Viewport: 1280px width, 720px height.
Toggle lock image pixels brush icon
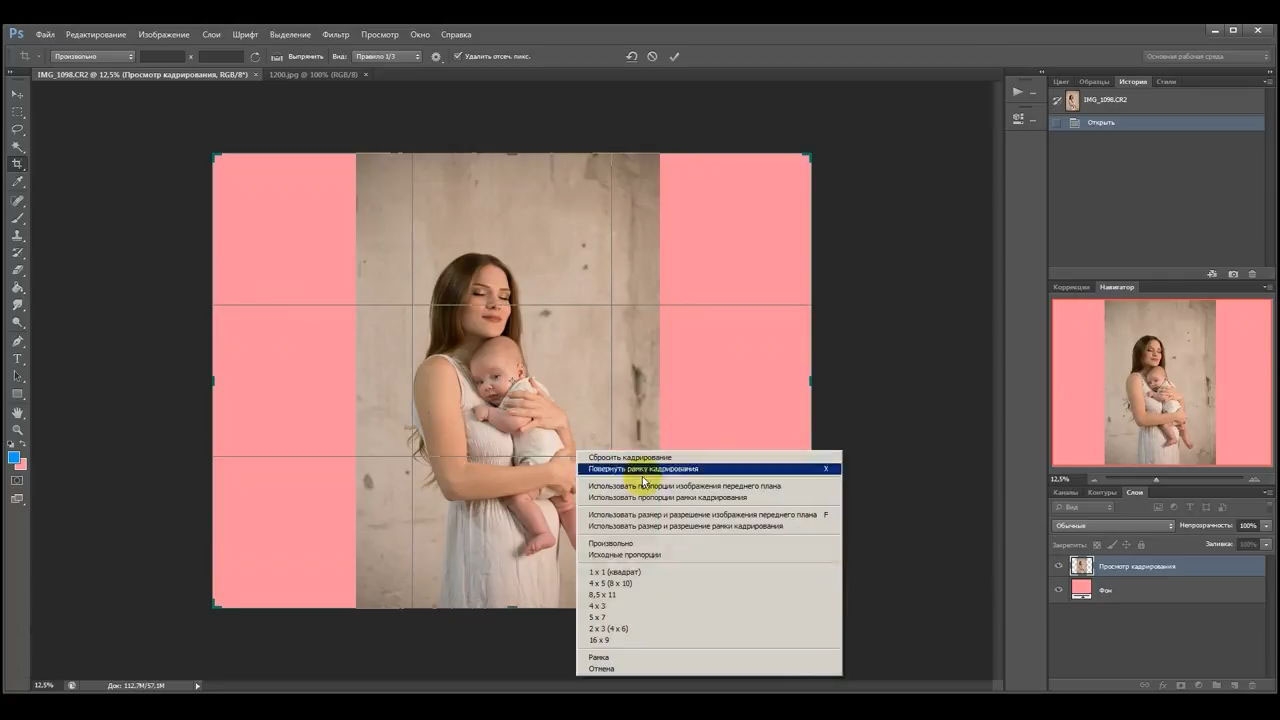click(1112, 545)
